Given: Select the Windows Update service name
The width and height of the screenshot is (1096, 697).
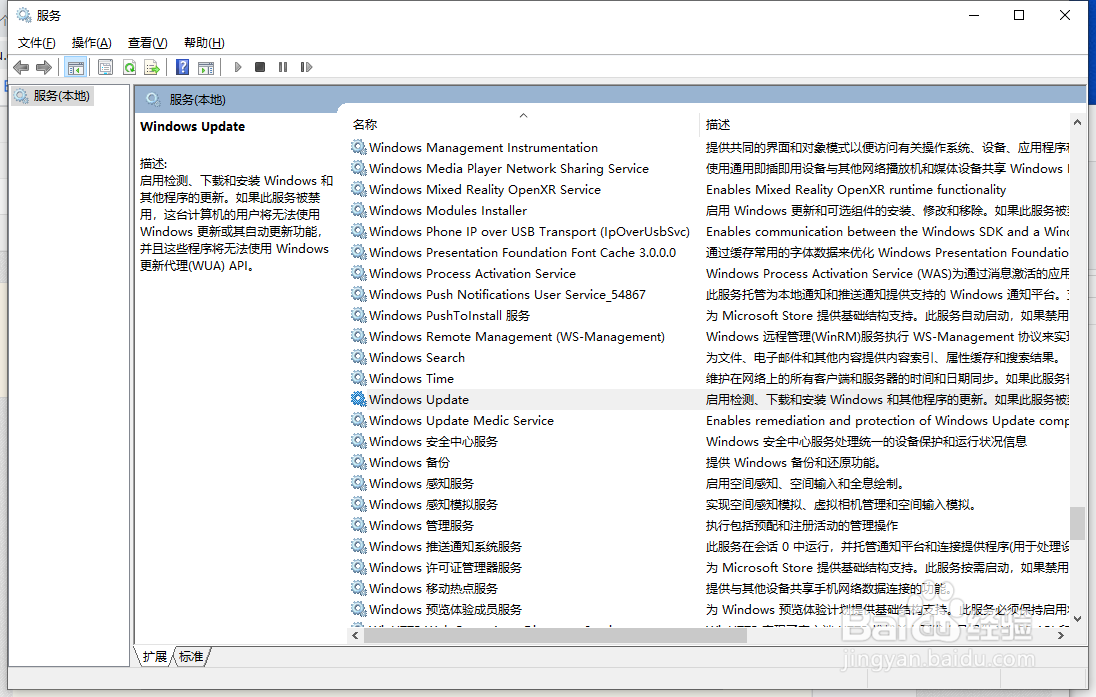Looking at the screenshot, I should [419, 399].
